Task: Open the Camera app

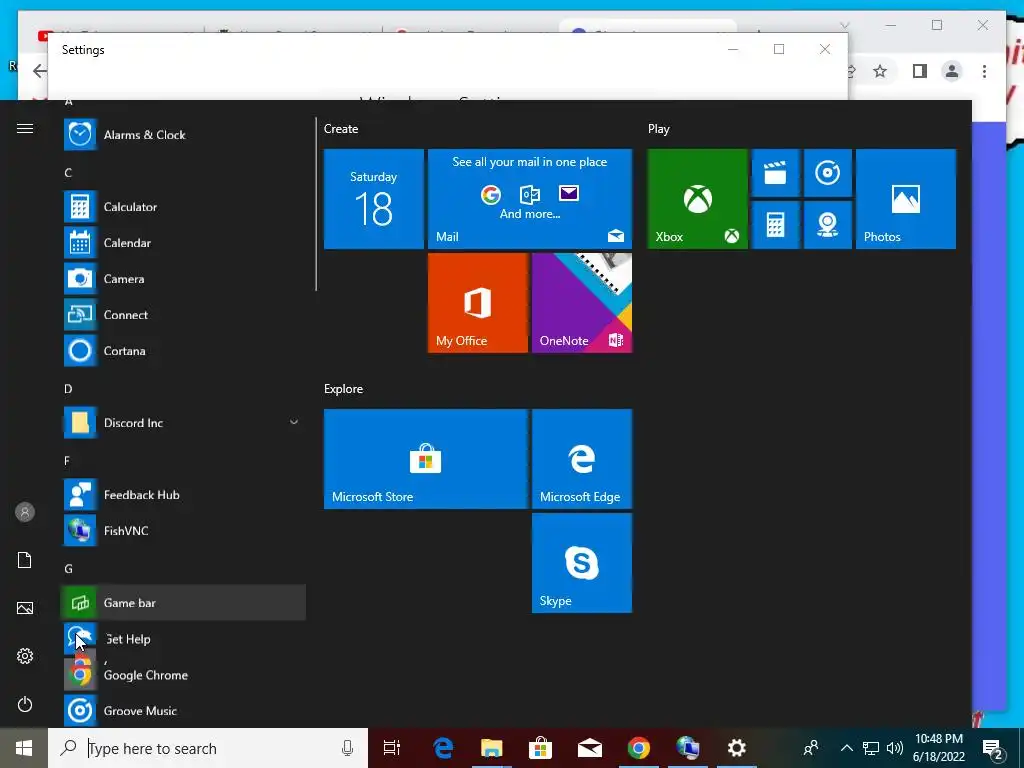Action: (183, 279)
